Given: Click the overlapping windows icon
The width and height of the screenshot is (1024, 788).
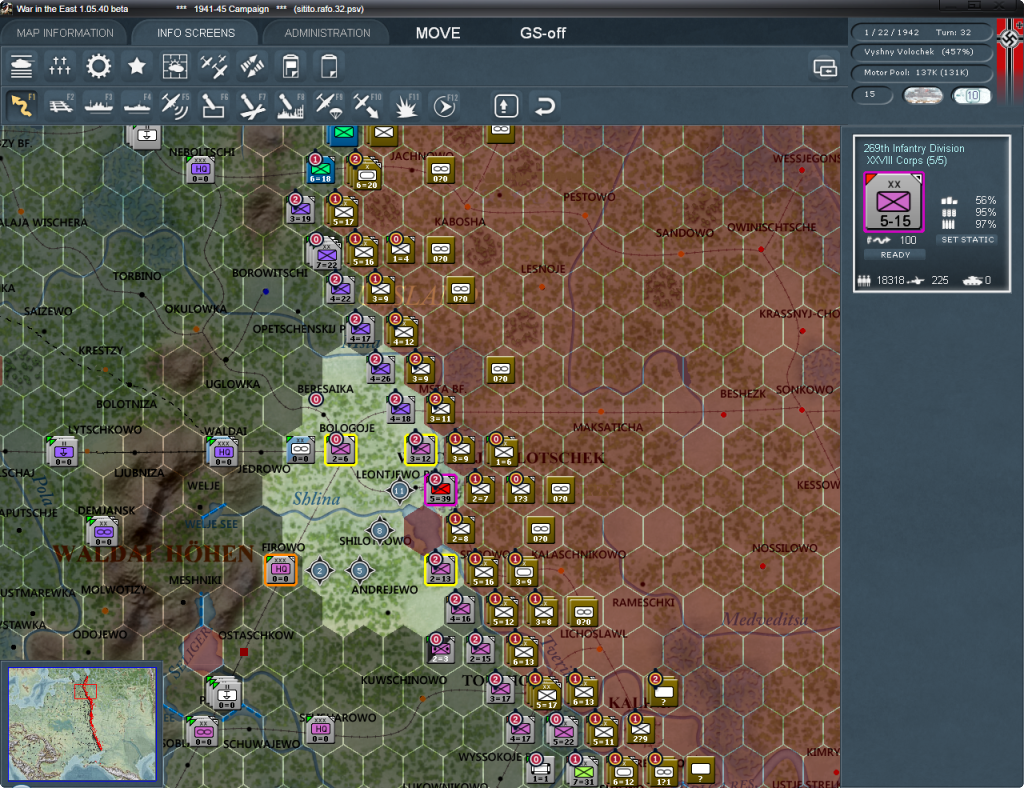Looking at the screenshot, I should (x=825, y=67).
